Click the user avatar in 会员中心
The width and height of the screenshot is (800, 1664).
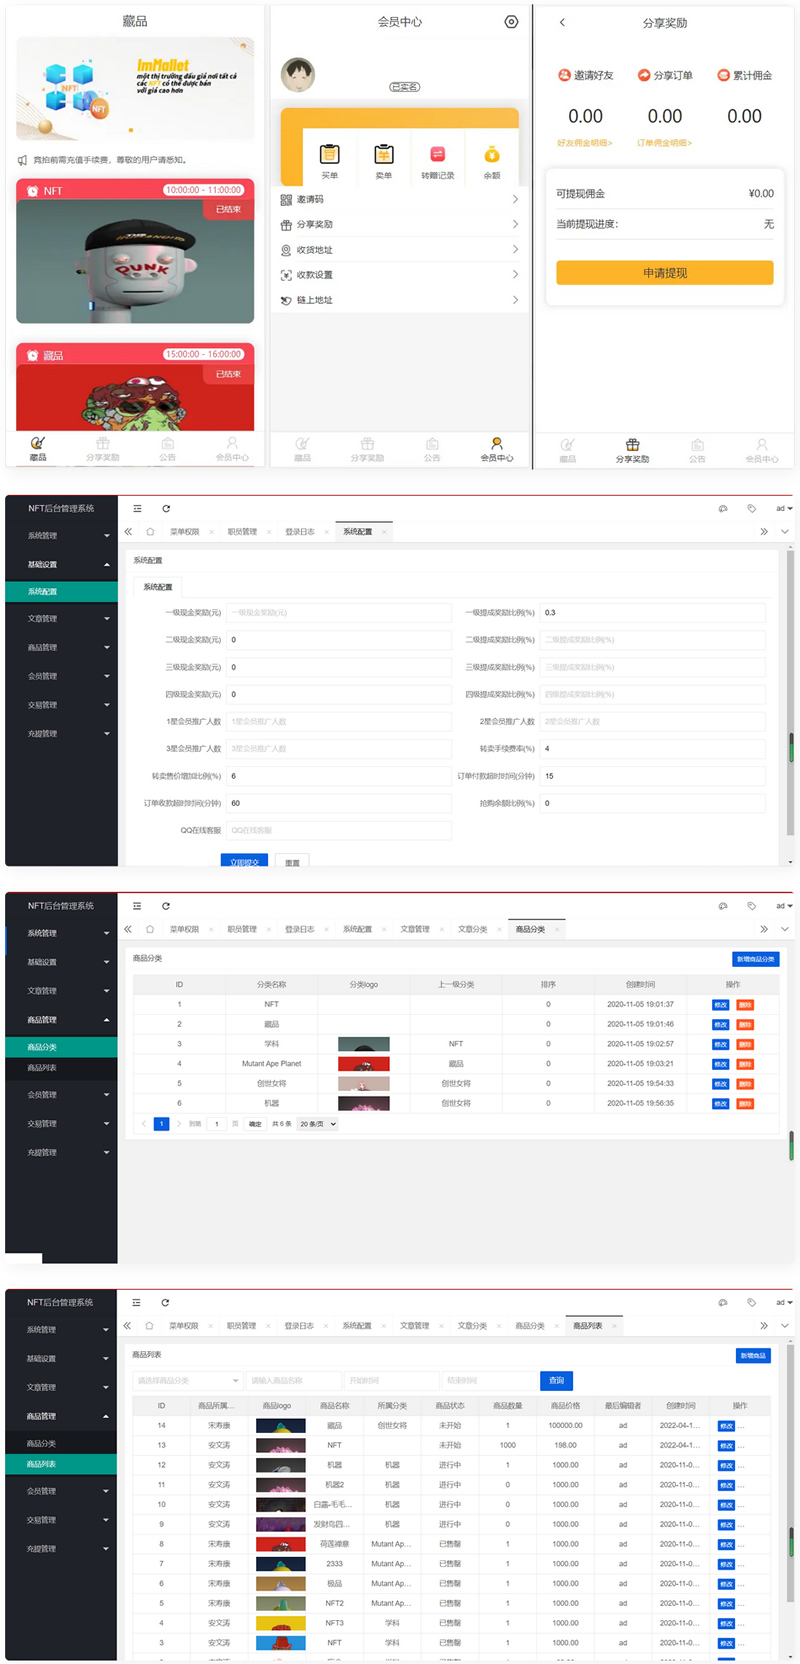pos(298,74)
